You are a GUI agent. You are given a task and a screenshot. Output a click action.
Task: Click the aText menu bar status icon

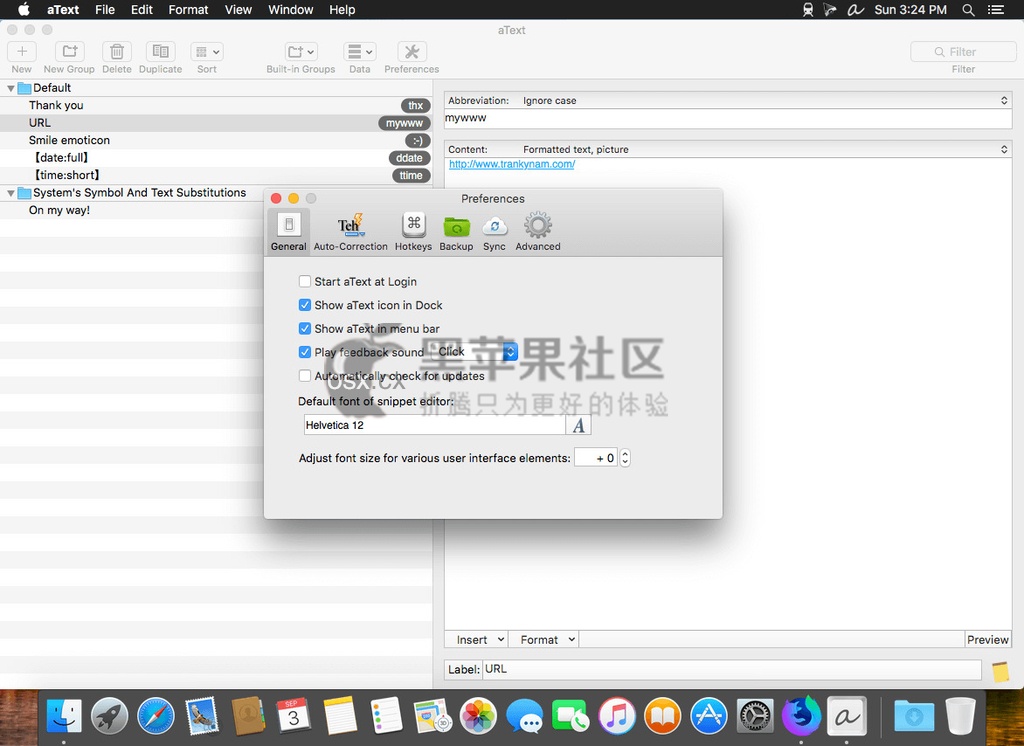click(856, 10)
